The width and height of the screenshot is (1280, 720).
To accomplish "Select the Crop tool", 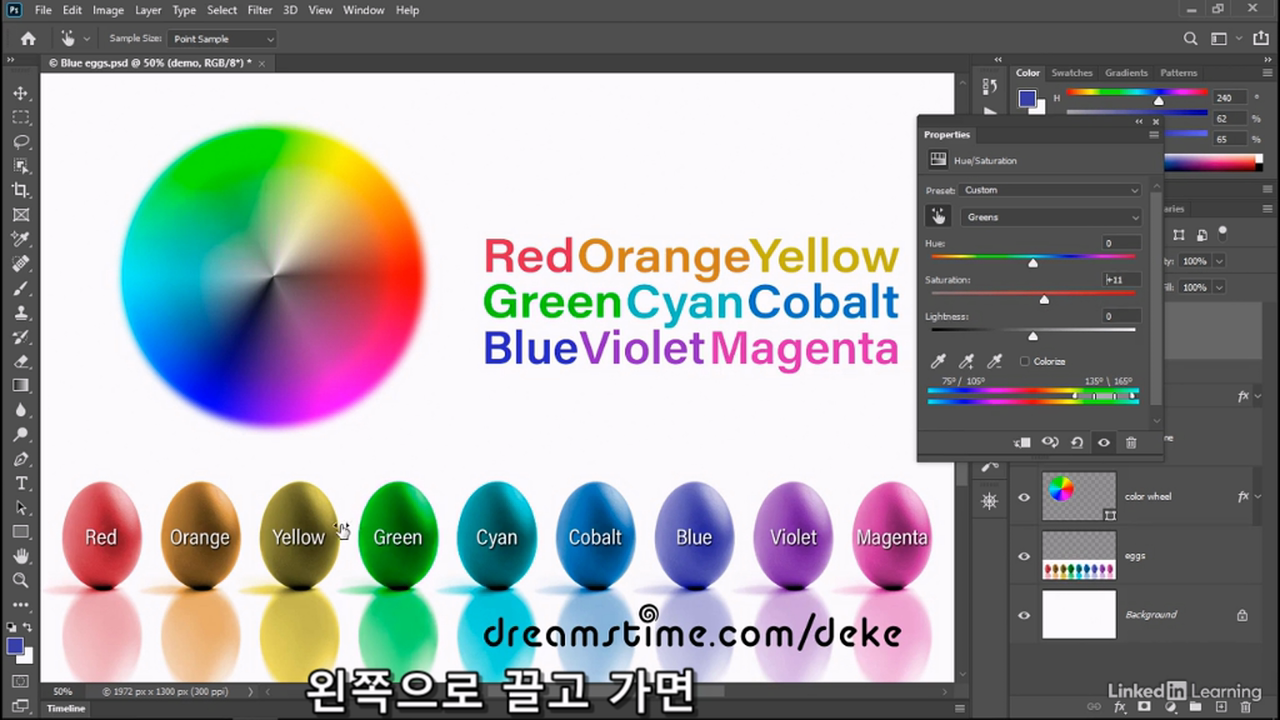I will tap(20, 190).
